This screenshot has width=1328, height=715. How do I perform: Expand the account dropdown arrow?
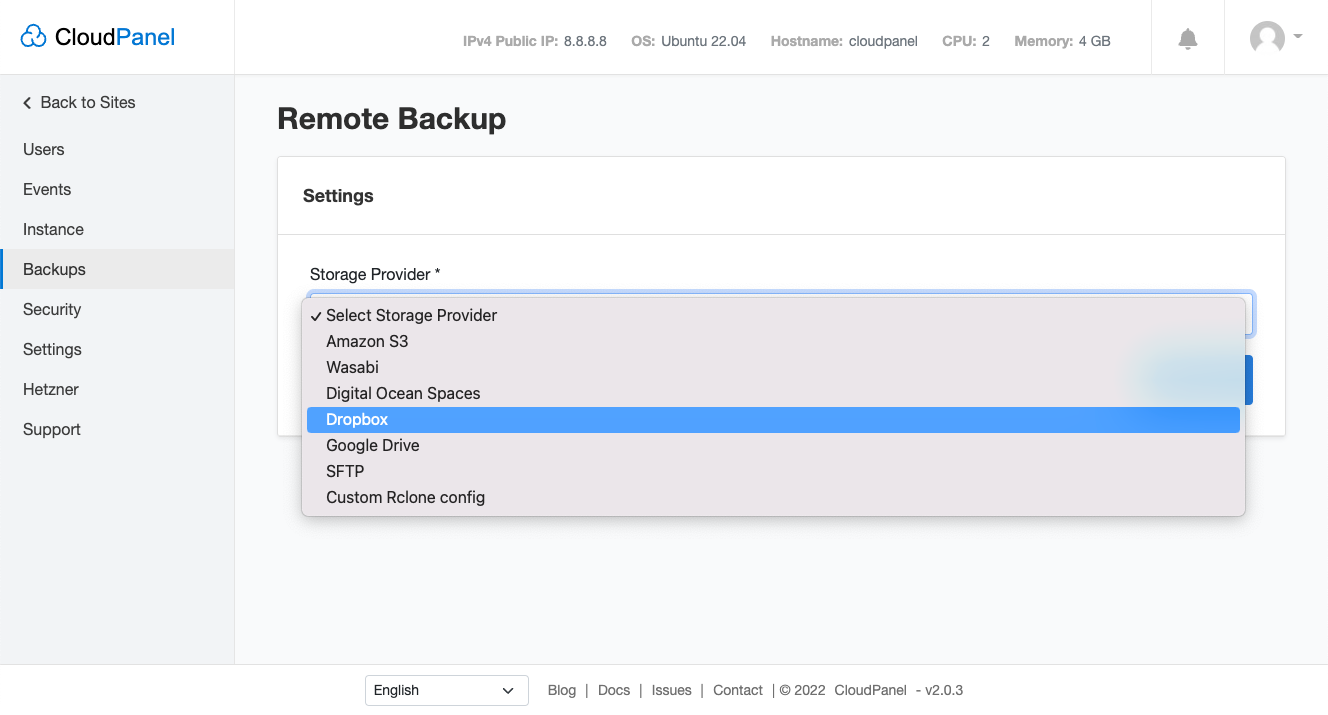point(1298,36)
